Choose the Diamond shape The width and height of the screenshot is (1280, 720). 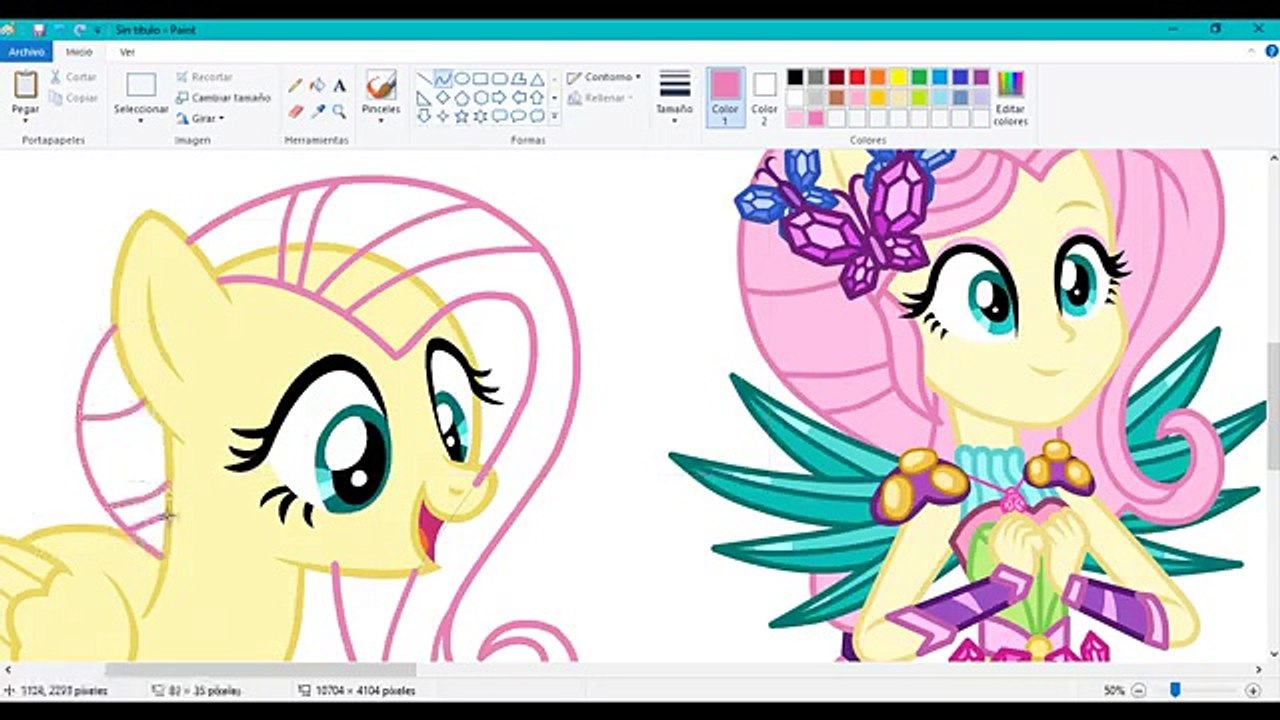coord(443,98)
